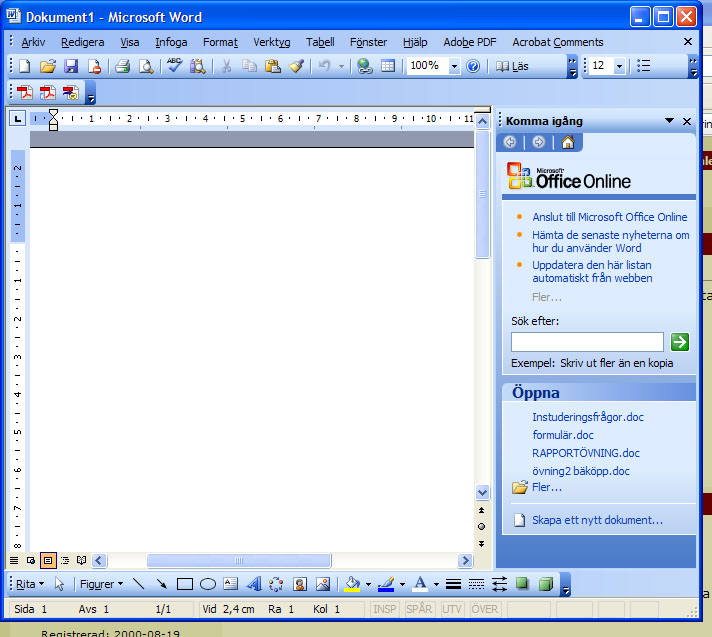Image resolution: width=712 pixels, height=637 pixels.
Task: Click the line style icon
Action: point(453,584)
